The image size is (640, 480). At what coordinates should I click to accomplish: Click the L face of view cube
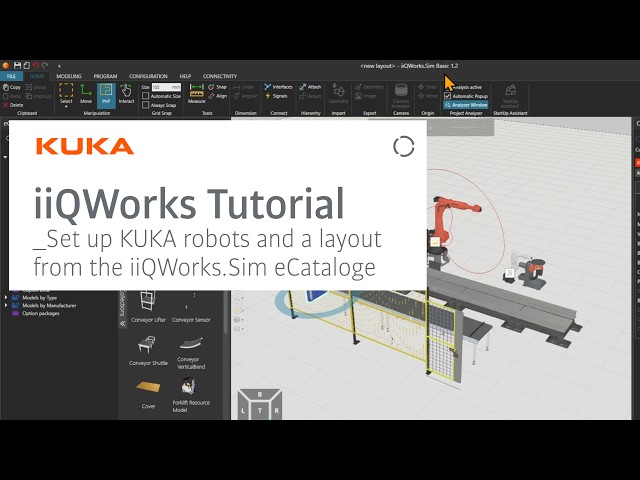tap(243, 411)
